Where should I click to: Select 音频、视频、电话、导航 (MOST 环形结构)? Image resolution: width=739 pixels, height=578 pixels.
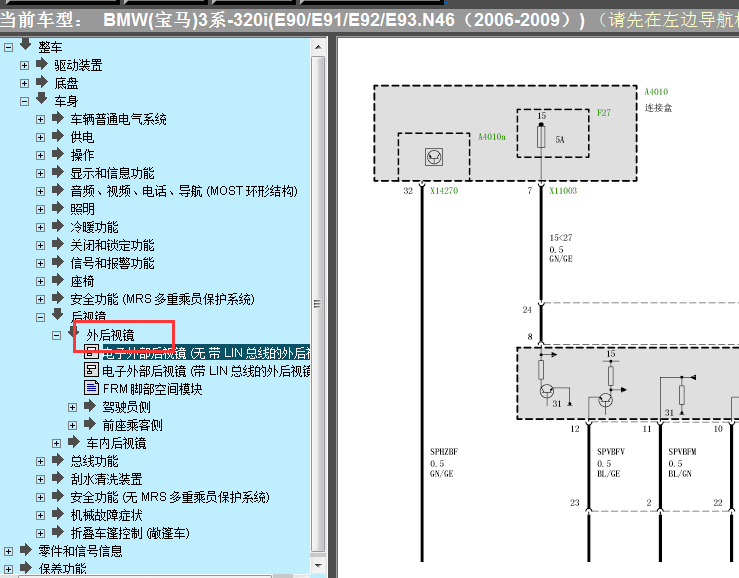point(184,191)
